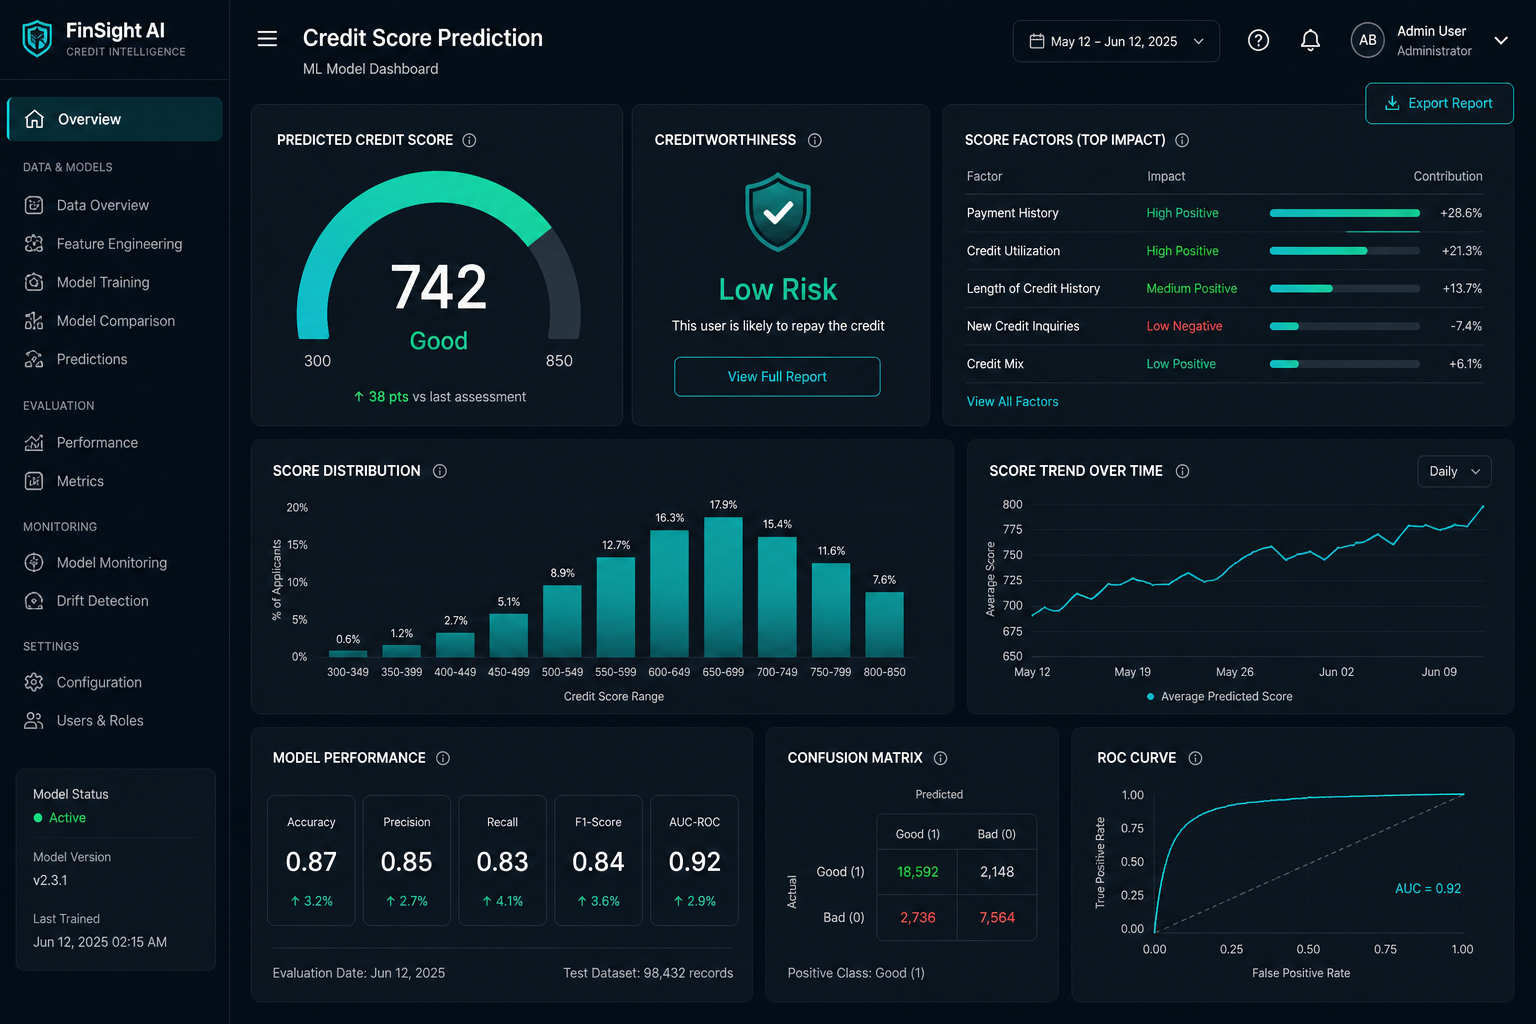This screenshot has height=1024, width=1536.
Task: Click the Predictions sidebar icon
Action: pos(34,359)
